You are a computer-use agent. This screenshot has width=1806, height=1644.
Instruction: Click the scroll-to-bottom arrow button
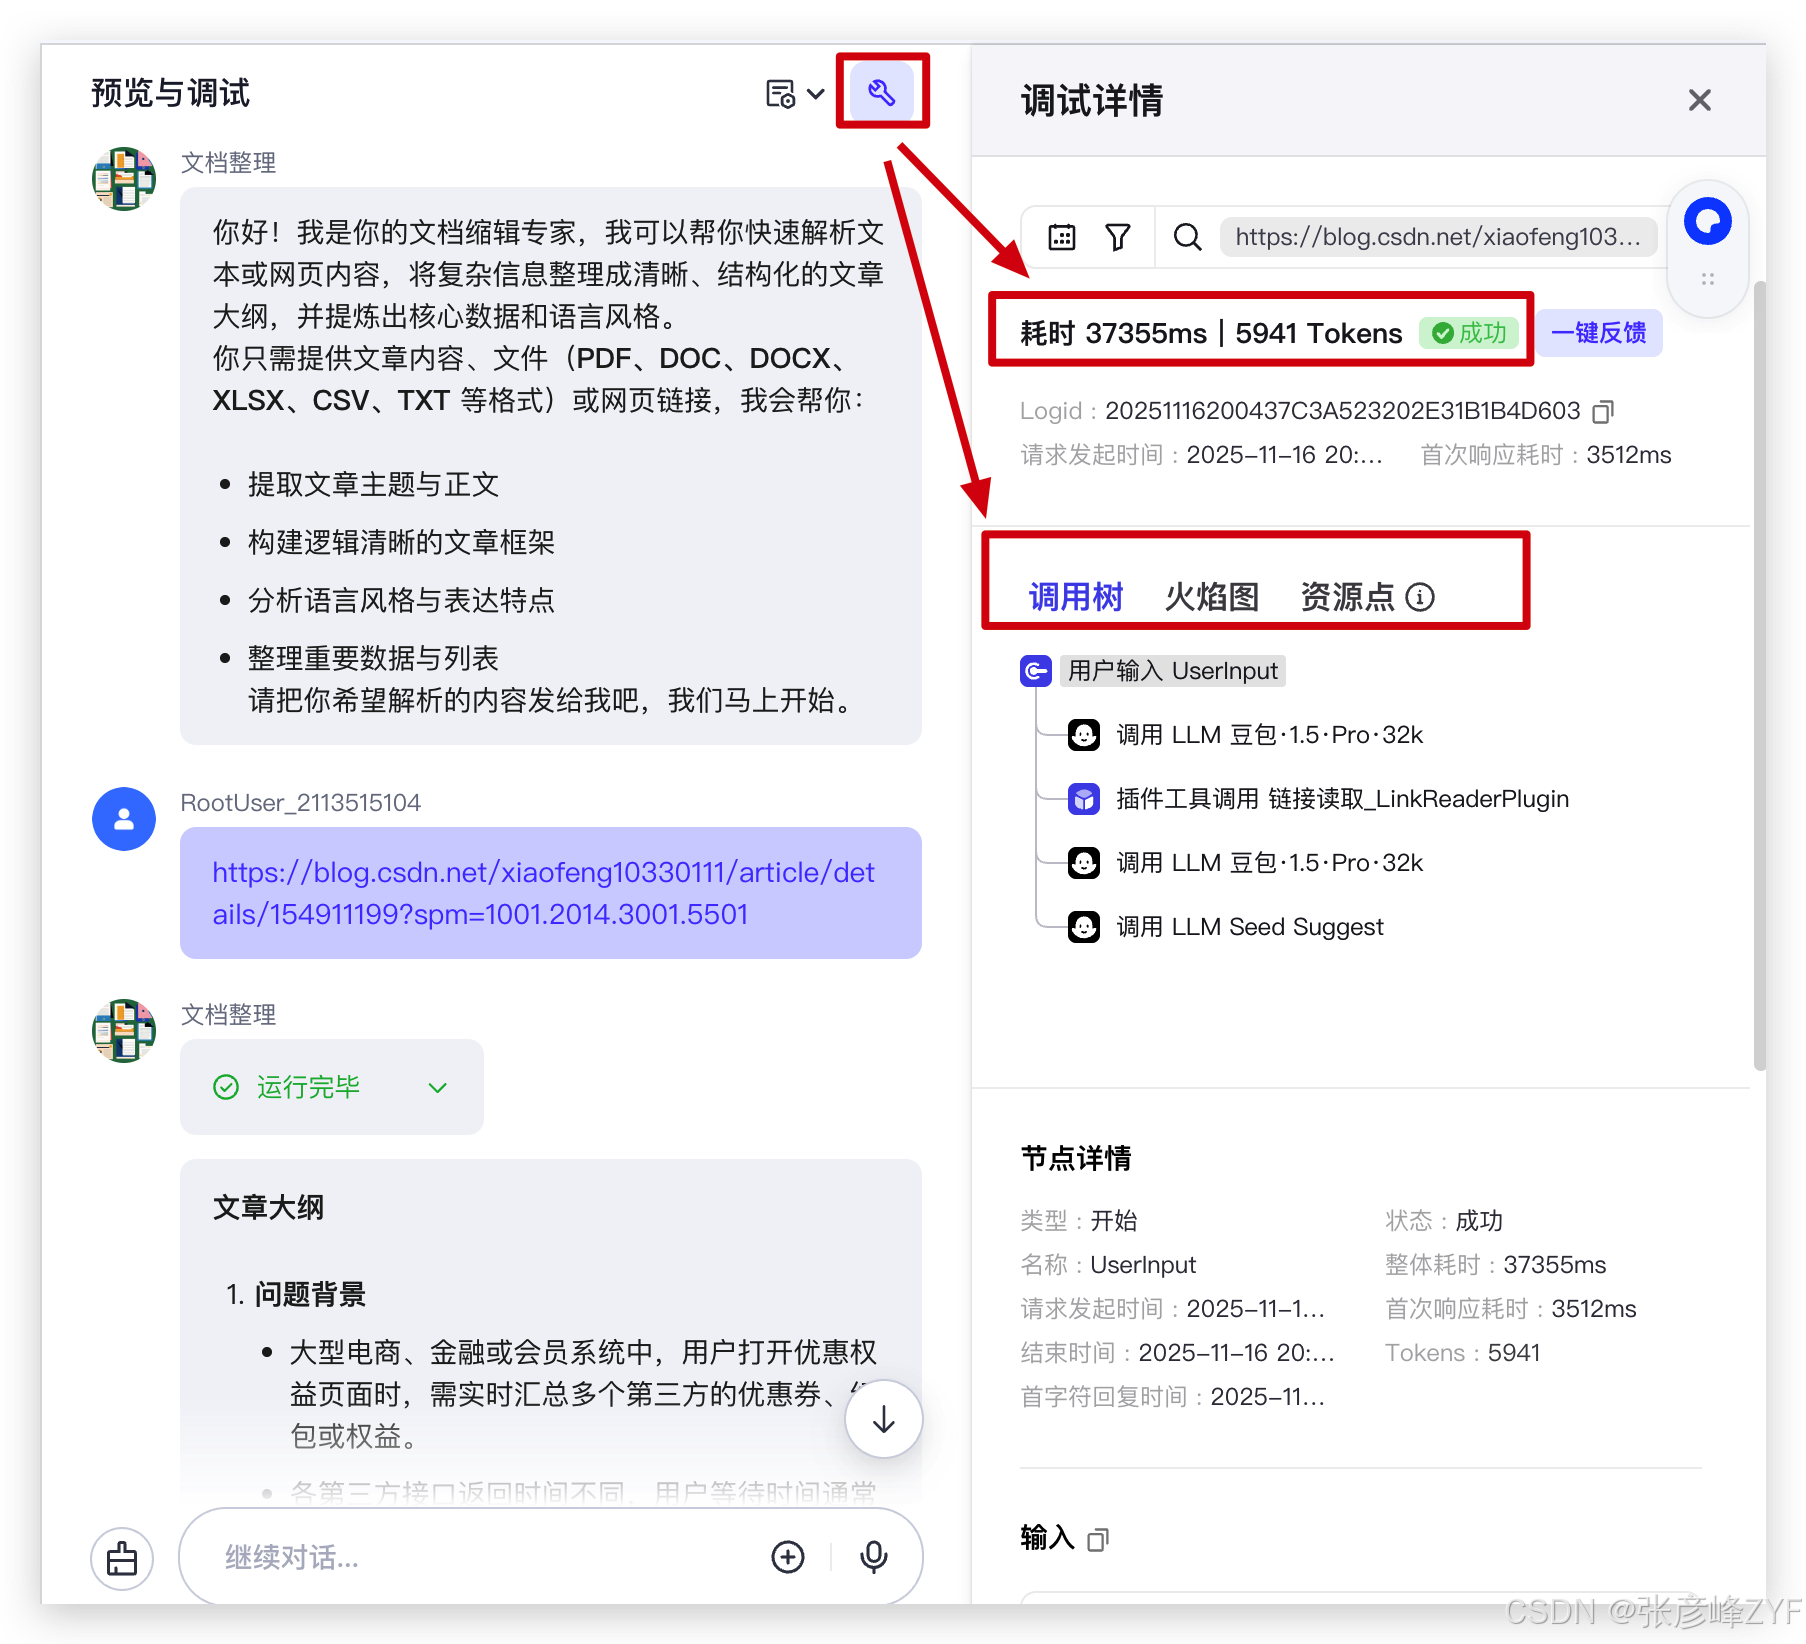coord(883,1419)
